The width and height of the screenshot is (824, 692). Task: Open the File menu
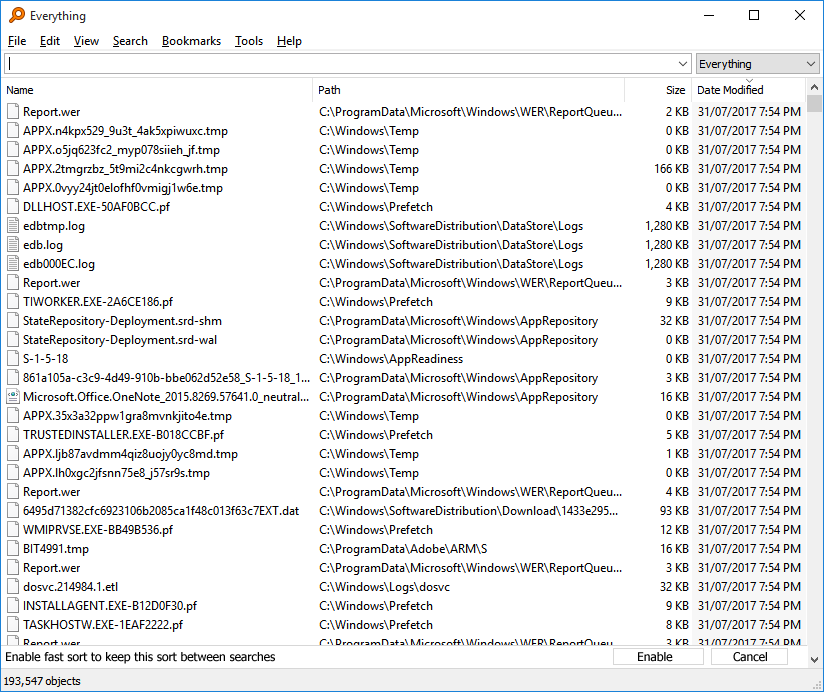click(17, 41)
